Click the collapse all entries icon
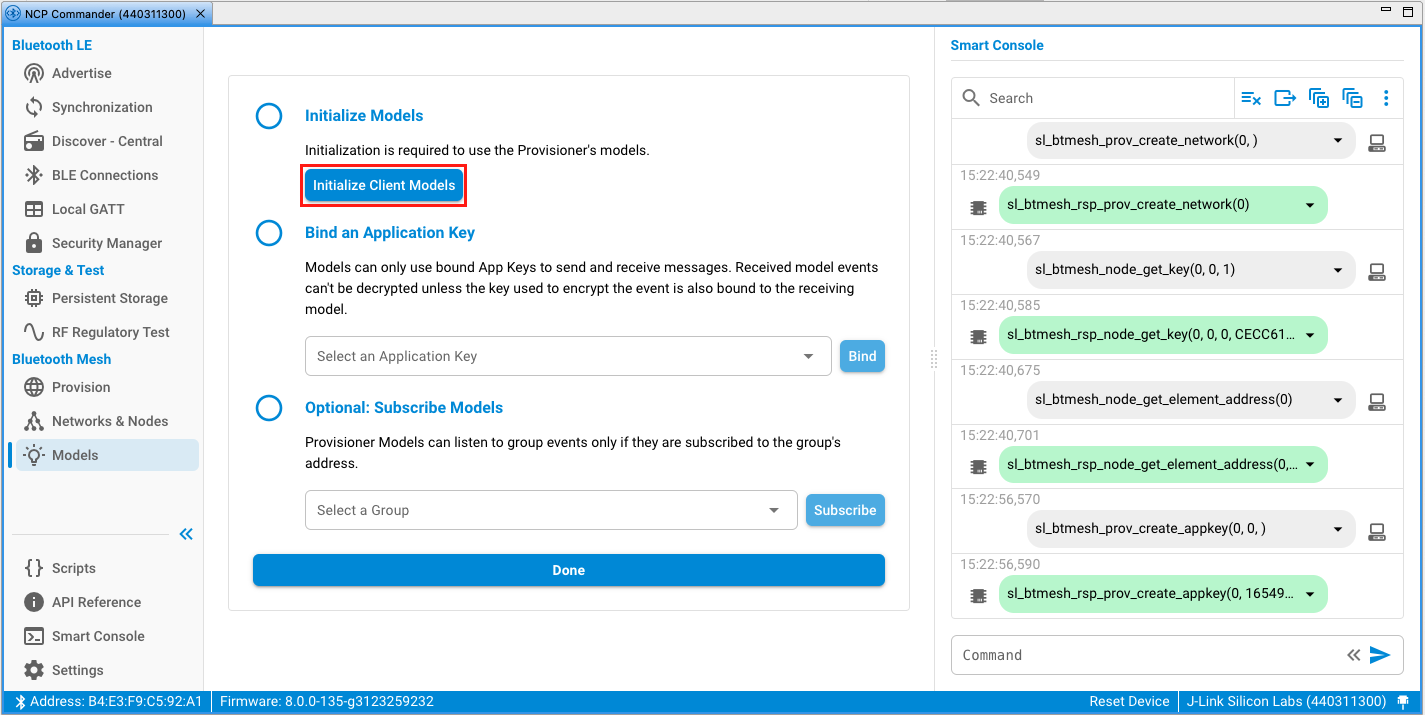Image resolution: width=1425 pixels, height=715 pixels. 1352,98
